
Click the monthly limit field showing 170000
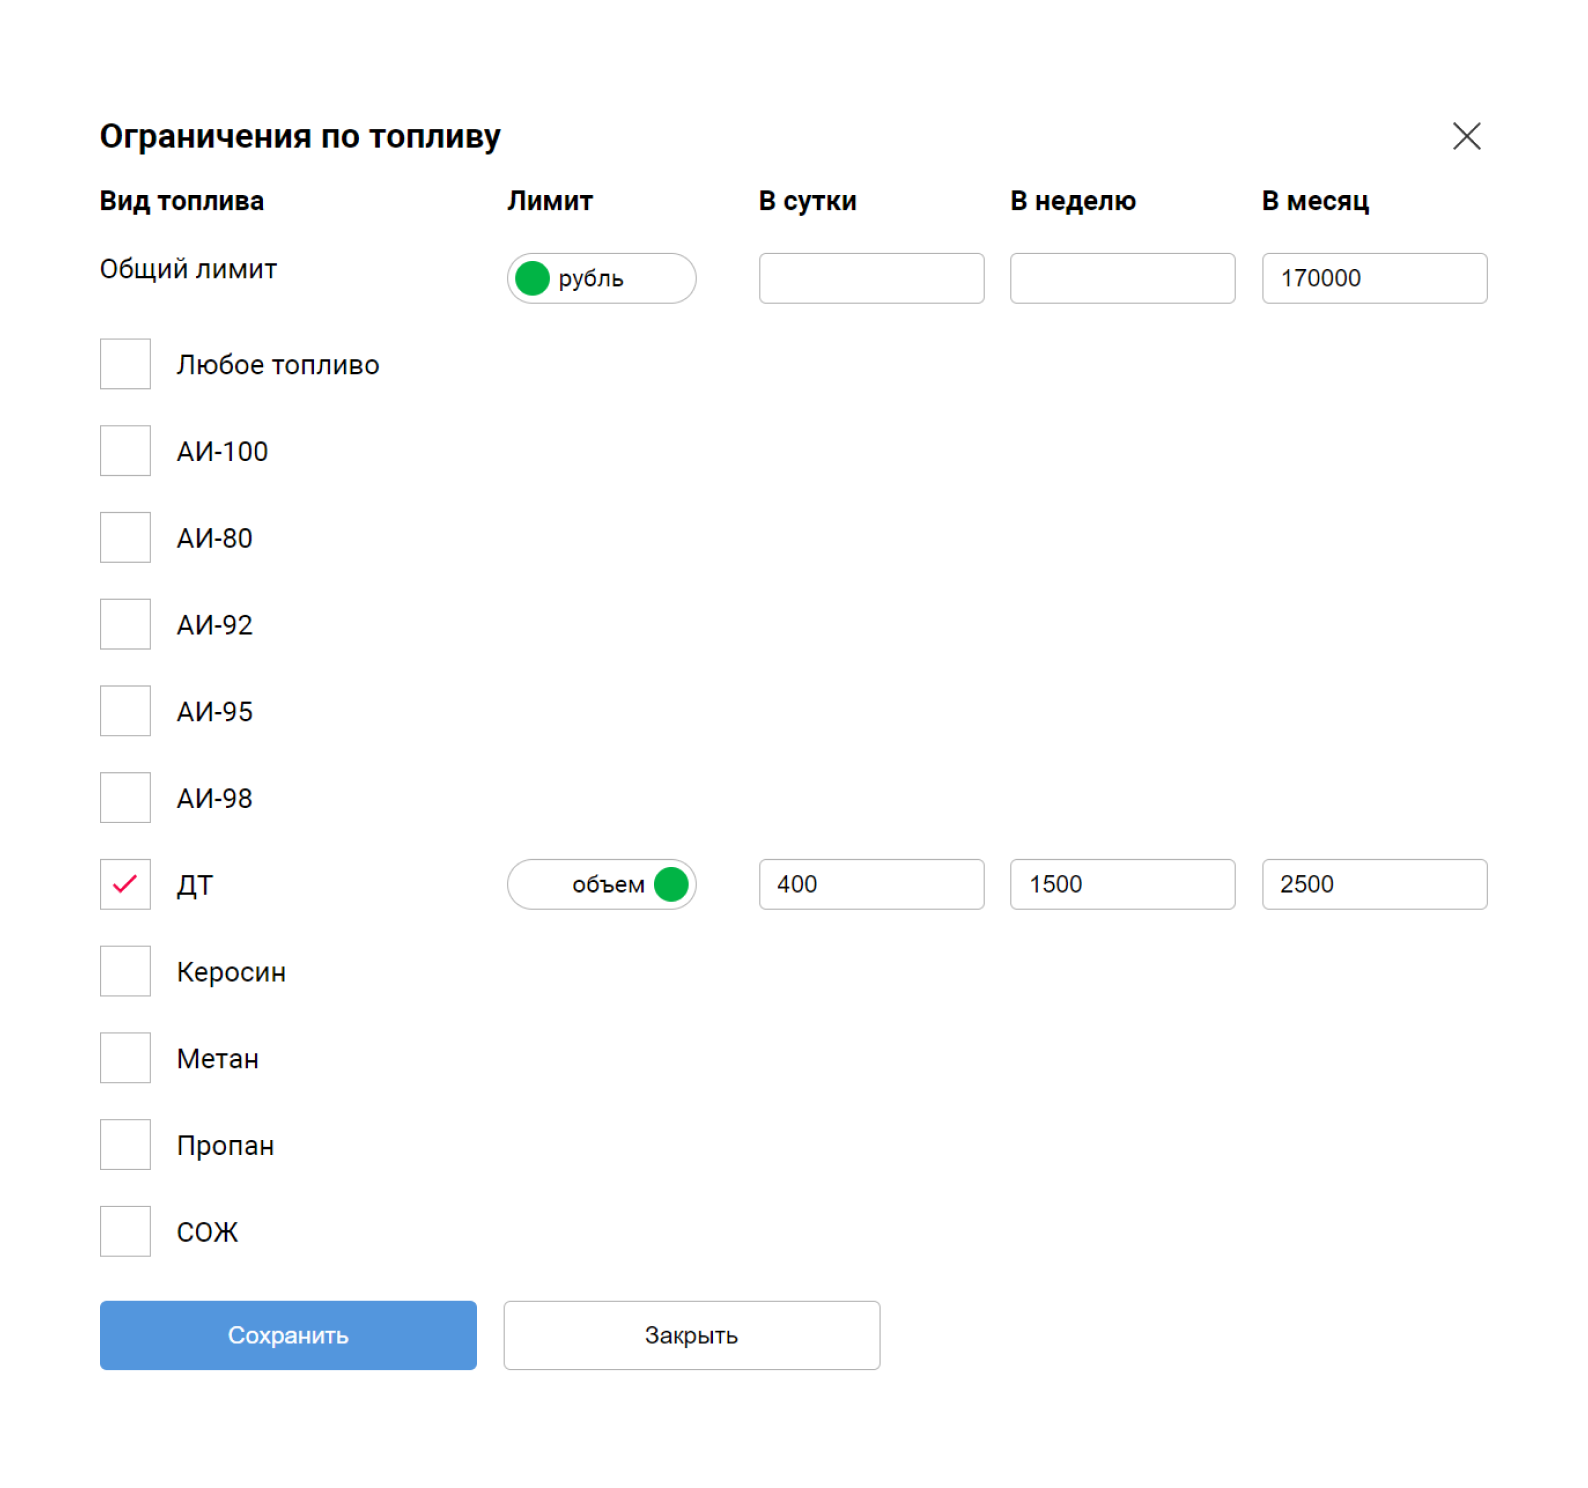1373,278
